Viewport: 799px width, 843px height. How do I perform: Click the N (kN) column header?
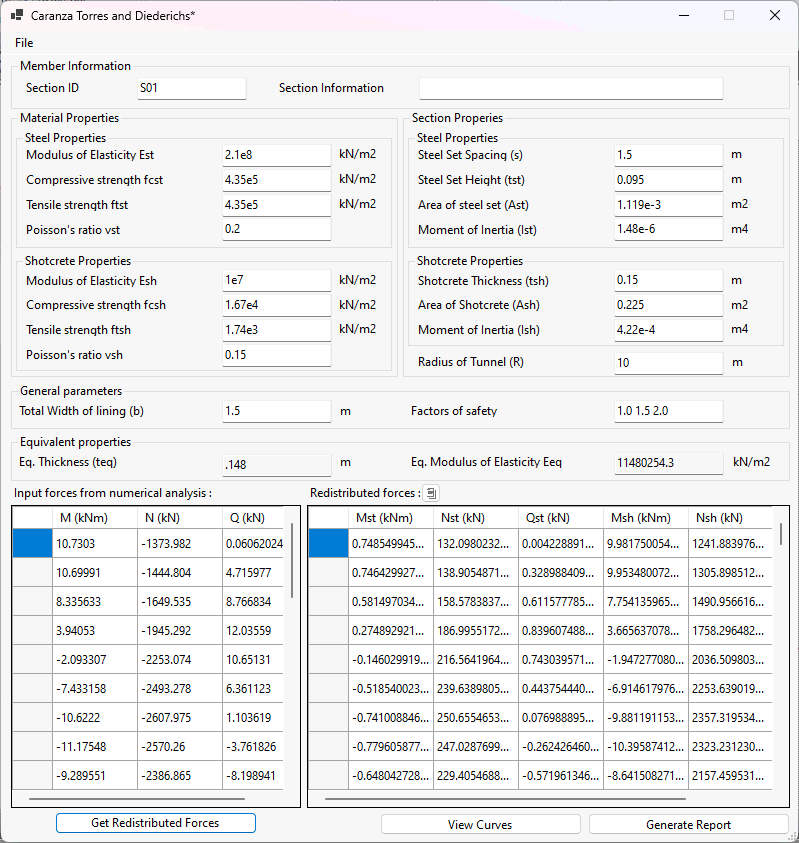click(x=180, y=518)
